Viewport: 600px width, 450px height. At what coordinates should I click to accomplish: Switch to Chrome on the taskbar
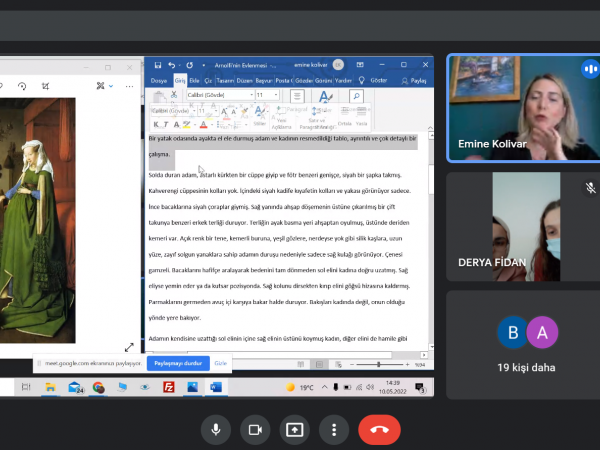(x=98, y=387)
